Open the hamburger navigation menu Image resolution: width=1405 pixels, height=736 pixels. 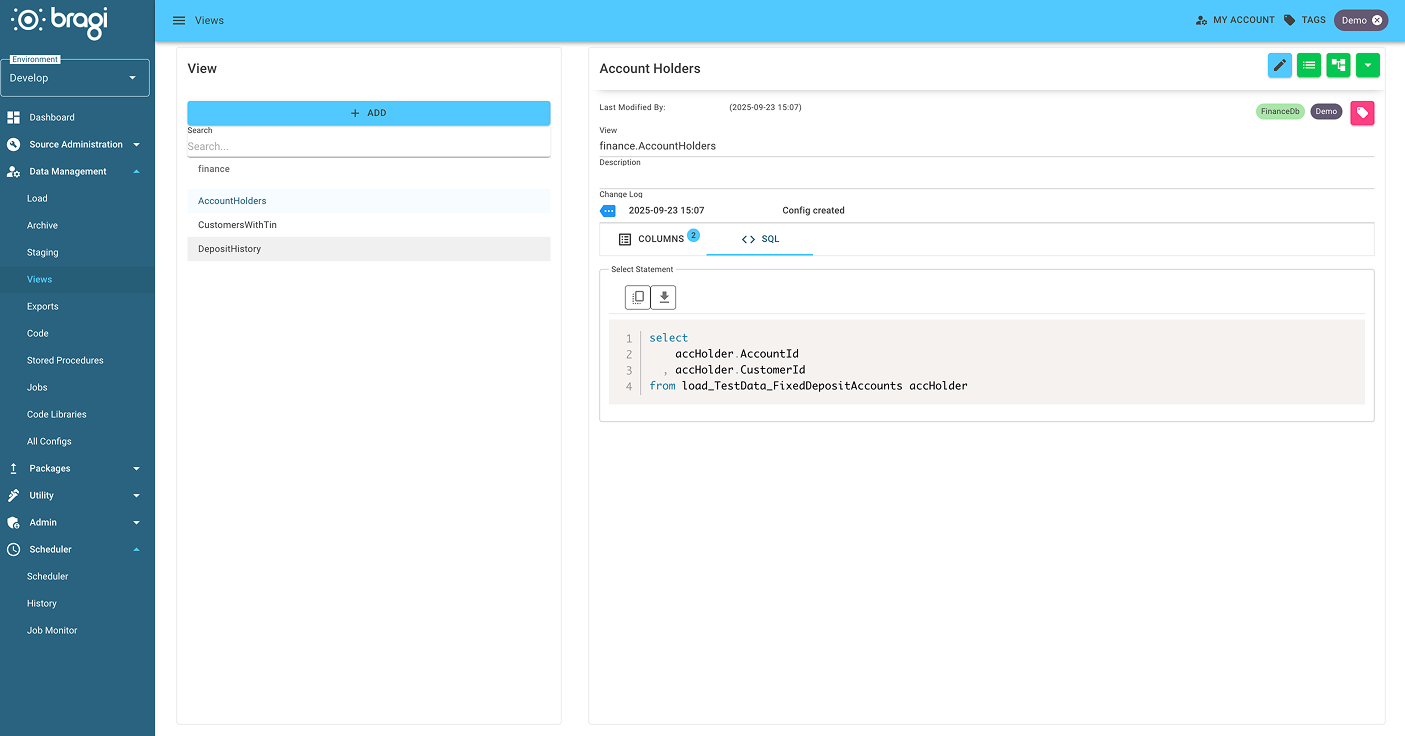coord(179,20)
